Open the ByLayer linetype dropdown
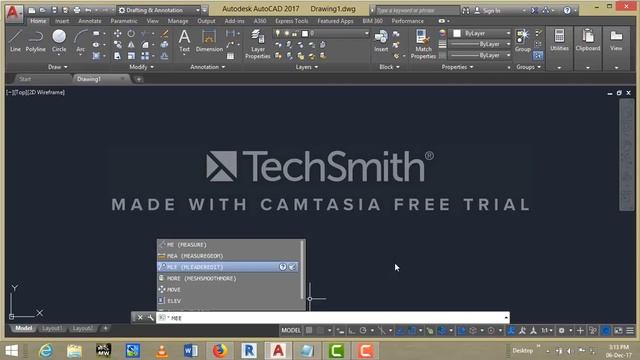This screenshot has width=640, height=360. coord(480,55)
